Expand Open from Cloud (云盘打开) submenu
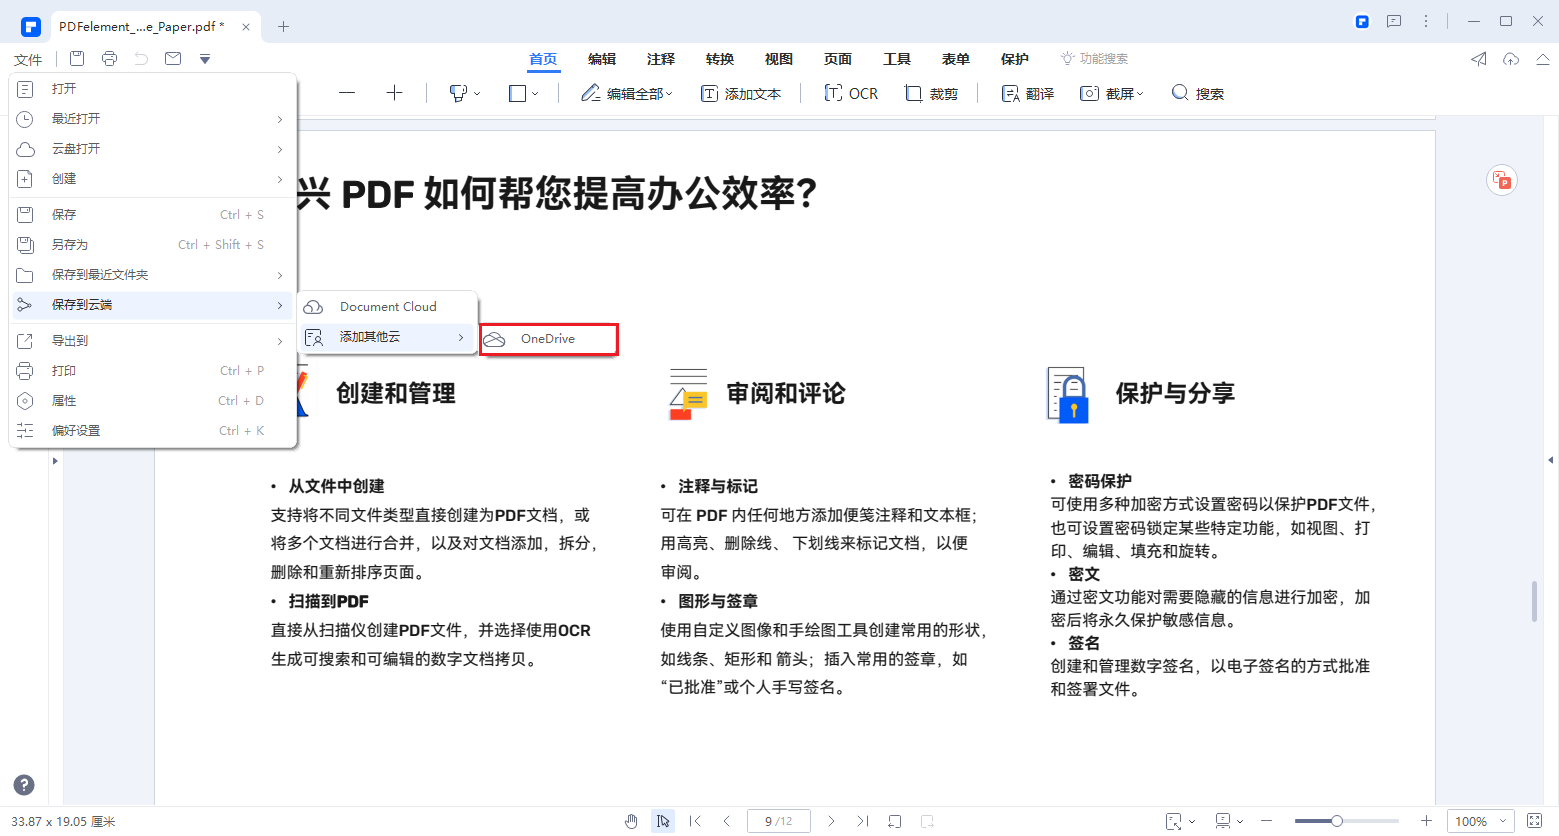Image resolution: width=1559 pixels, height=836 pixels. pos(153,149)
